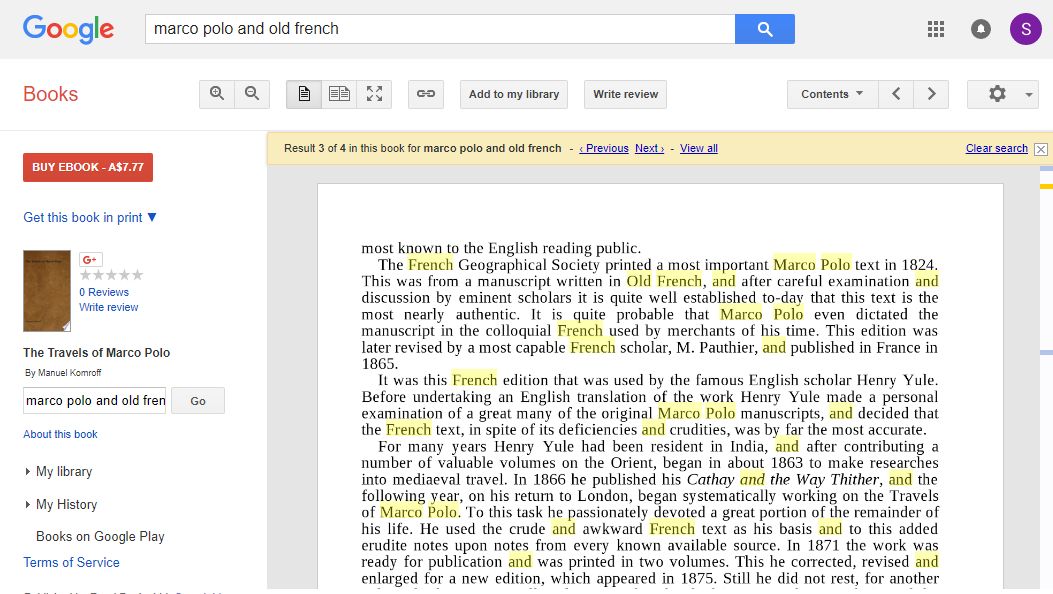Open Contents dropdown
Image resolution: width=1053 pixels, height=594 pixels.
click(832, 94)
